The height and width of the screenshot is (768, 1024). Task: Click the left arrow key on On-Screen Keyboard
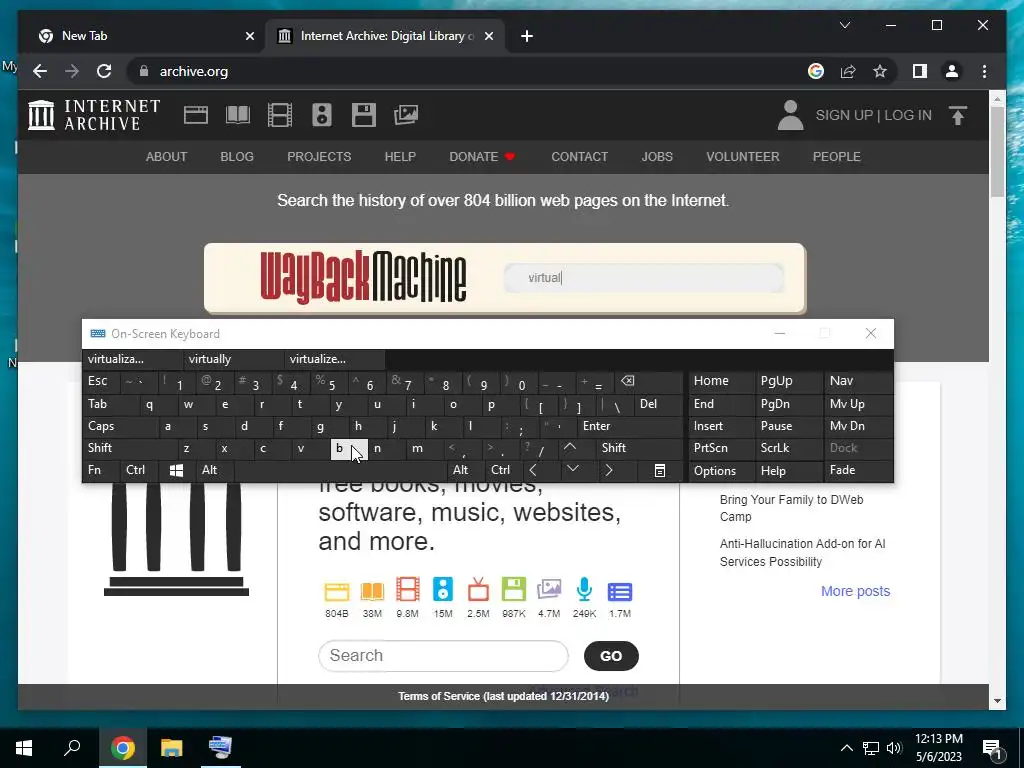(534, 470)
